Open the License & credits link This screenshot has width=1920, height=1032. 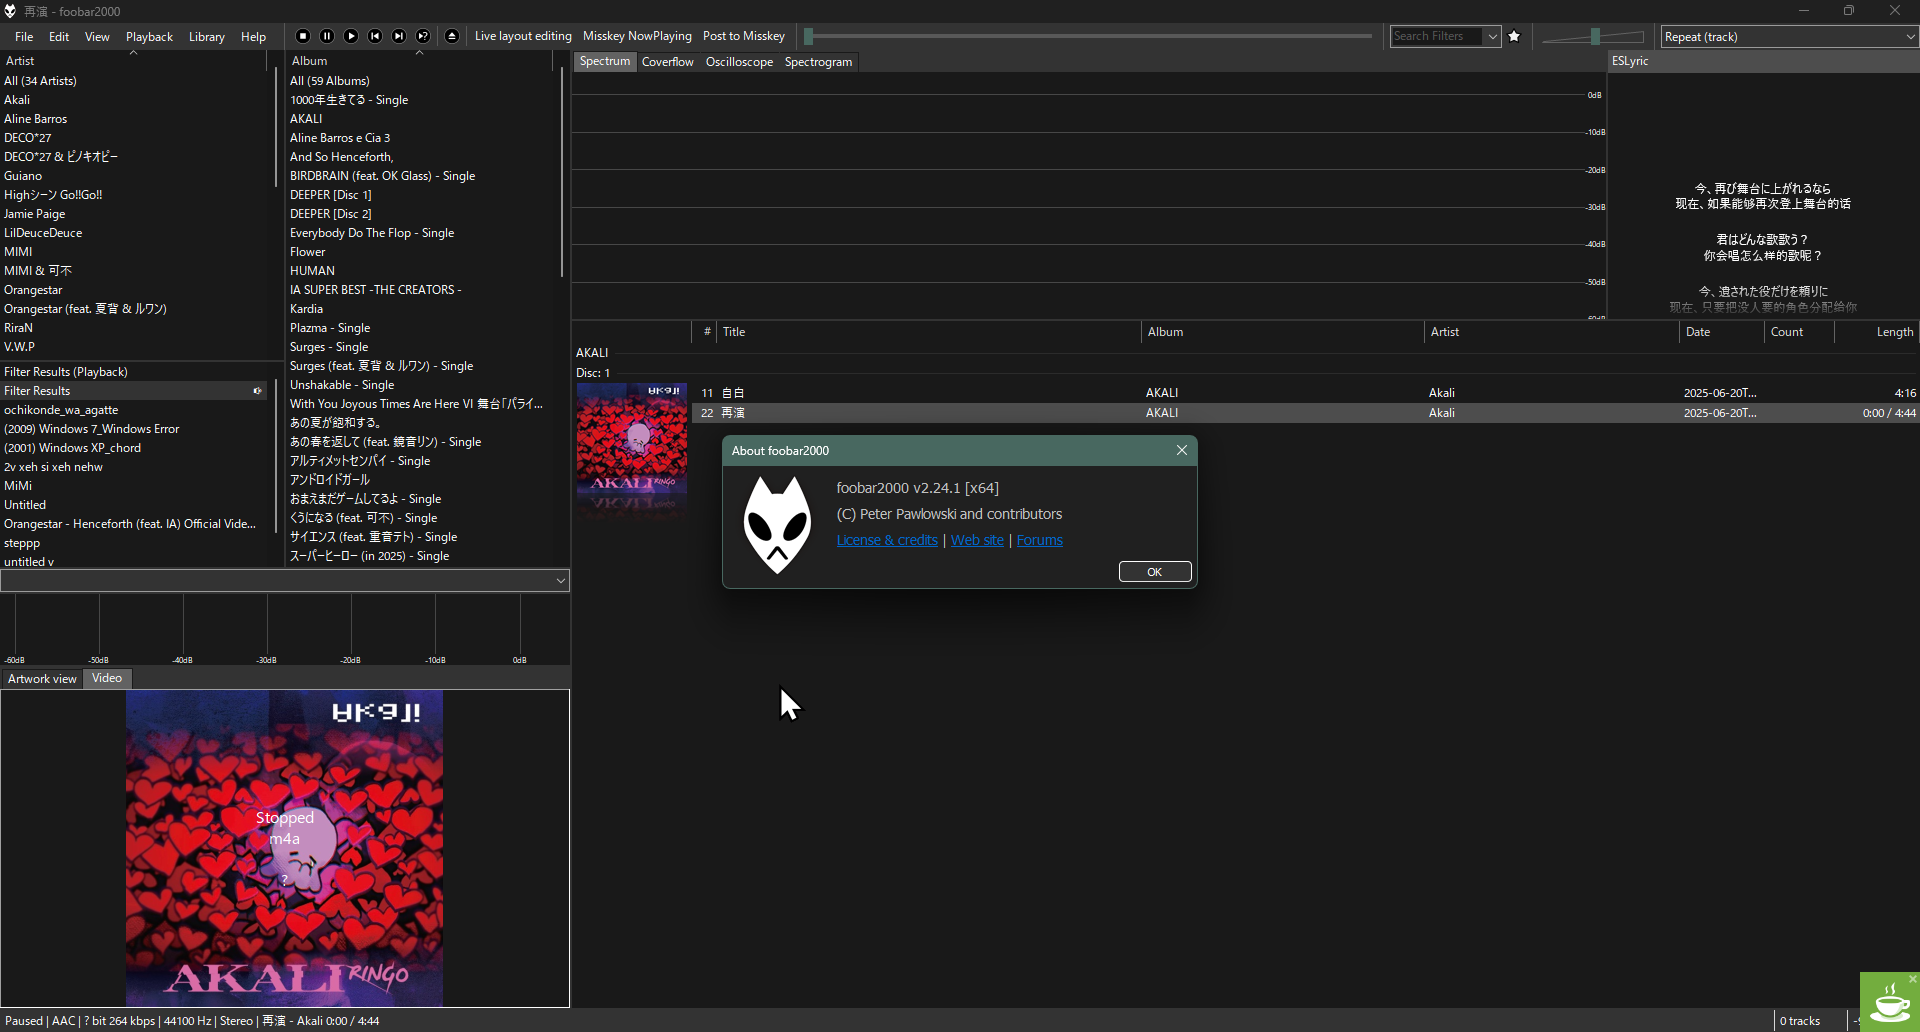click(887, 540)
